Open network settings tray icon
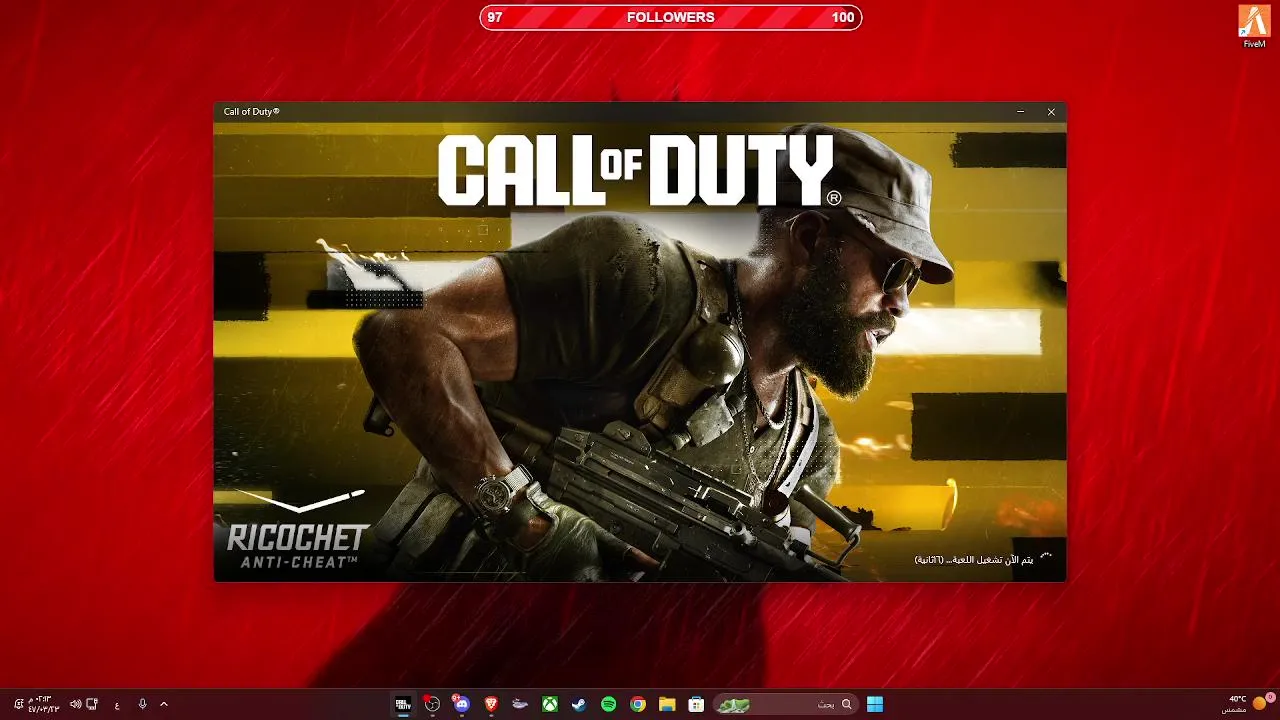This screenshot has height=720, width=1280. (92, 704)
